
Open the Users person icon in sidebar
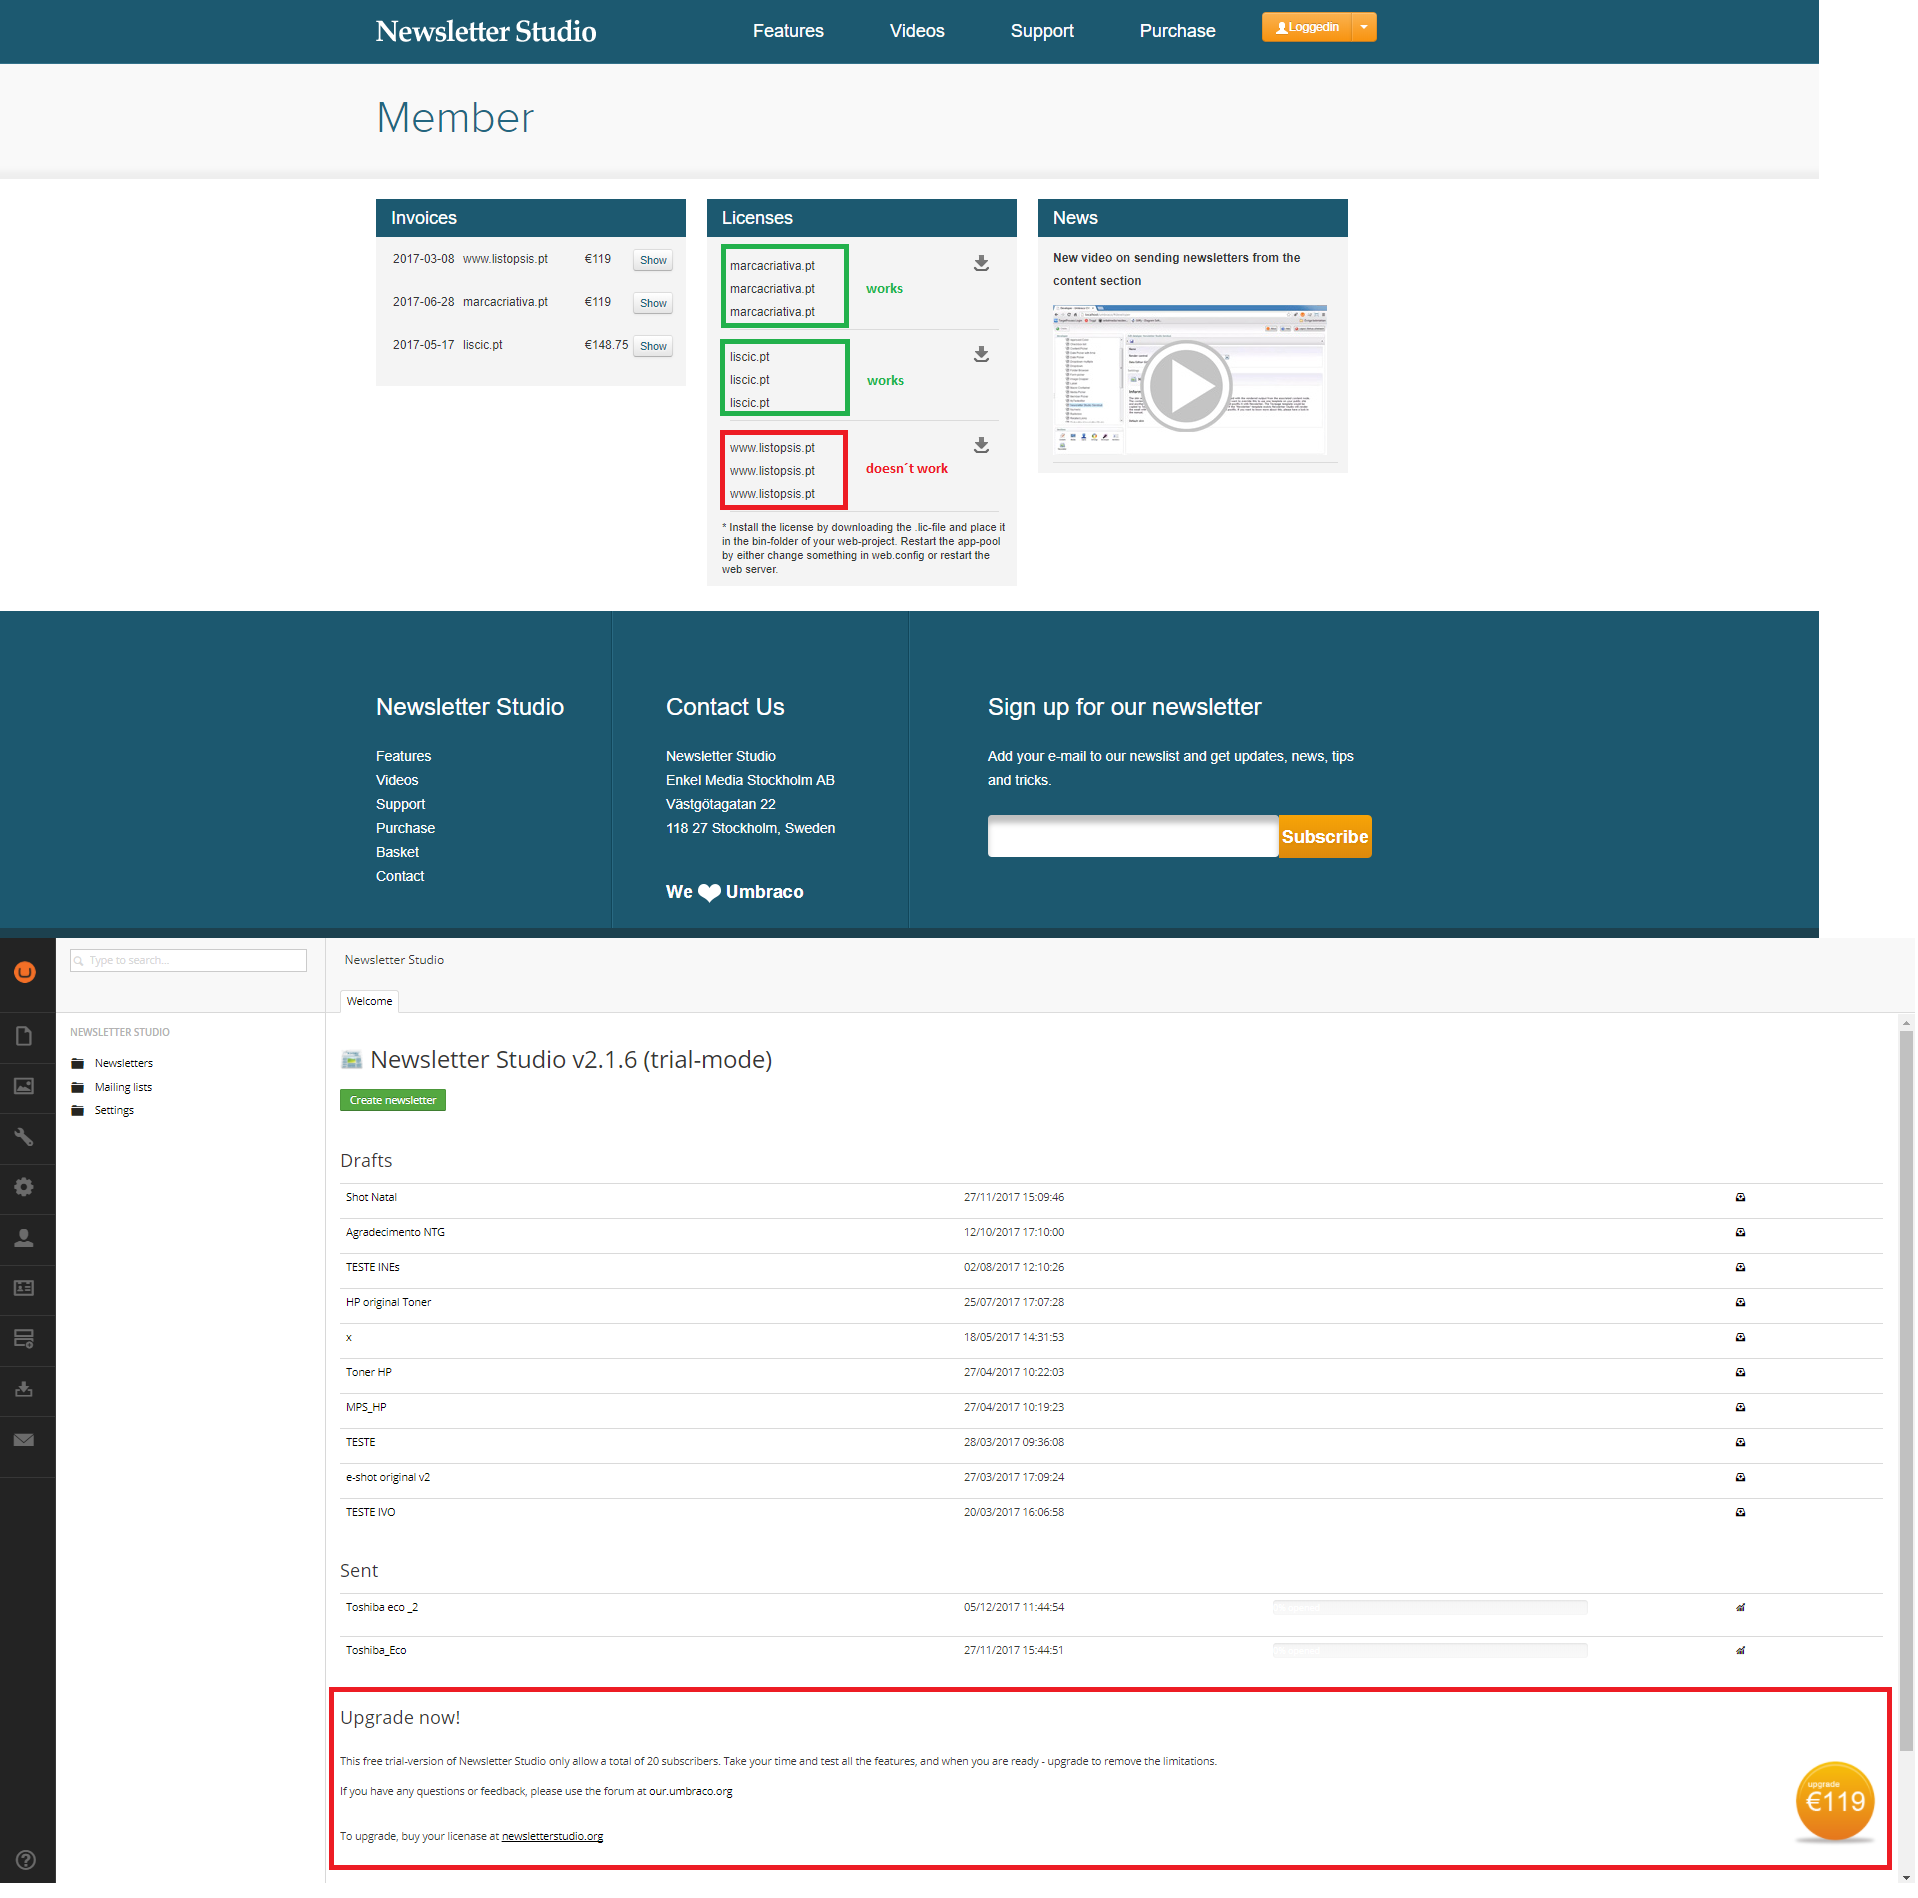(25, 1238)
